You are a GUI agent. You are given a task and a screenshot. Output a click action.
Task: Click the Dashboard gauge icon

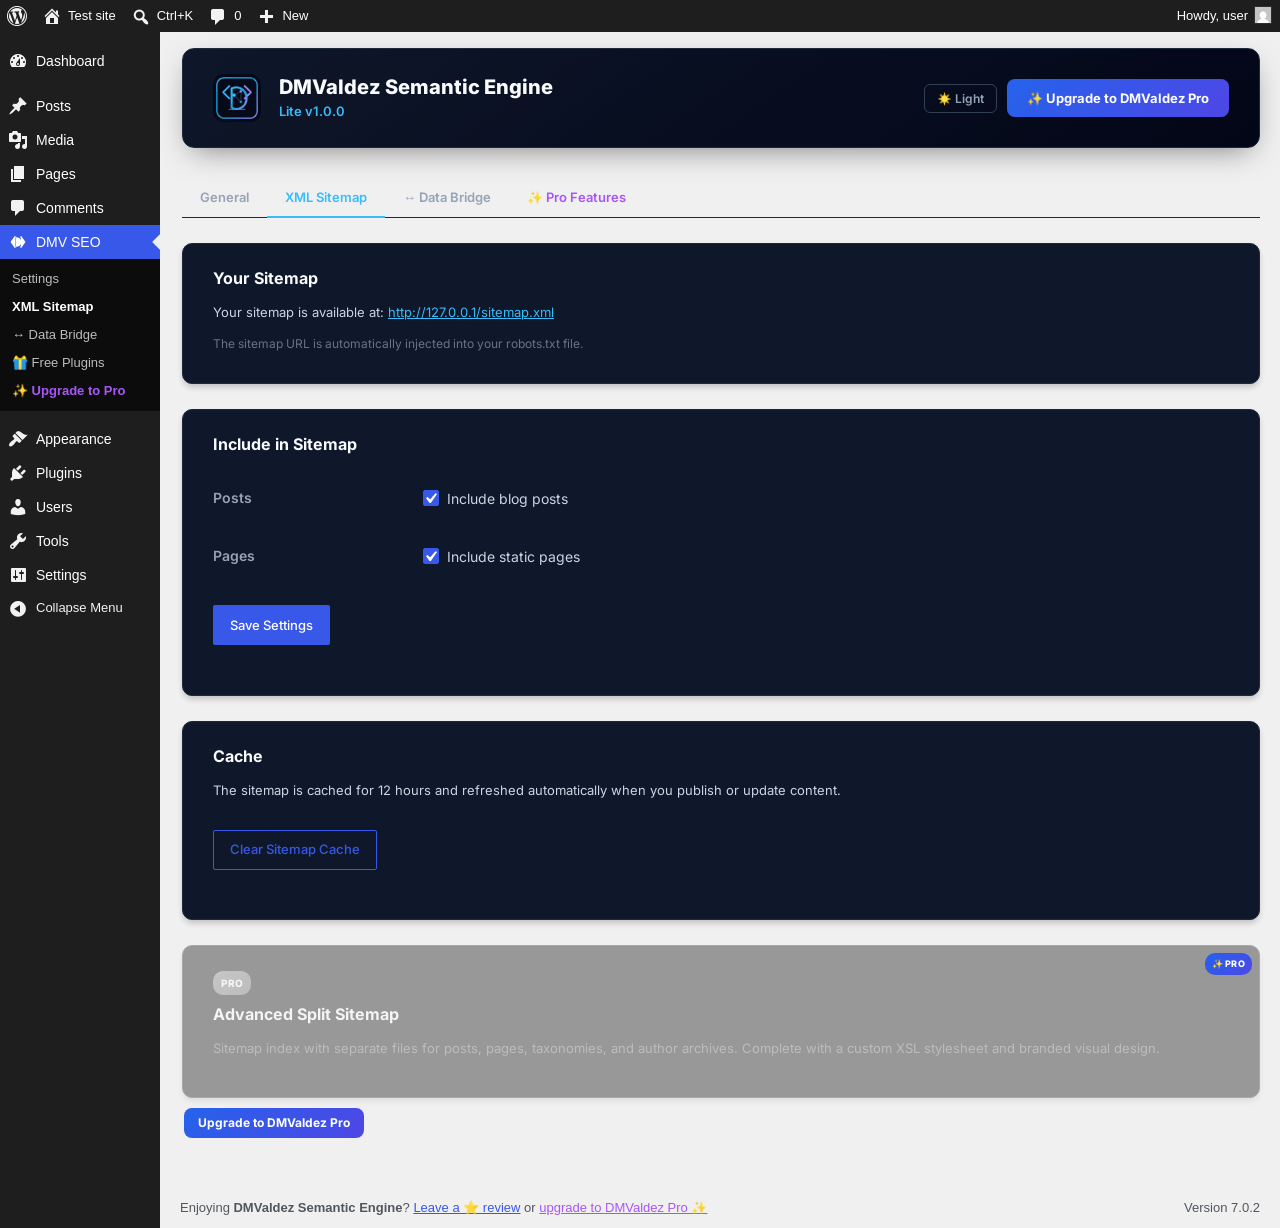tap(18, 61)
